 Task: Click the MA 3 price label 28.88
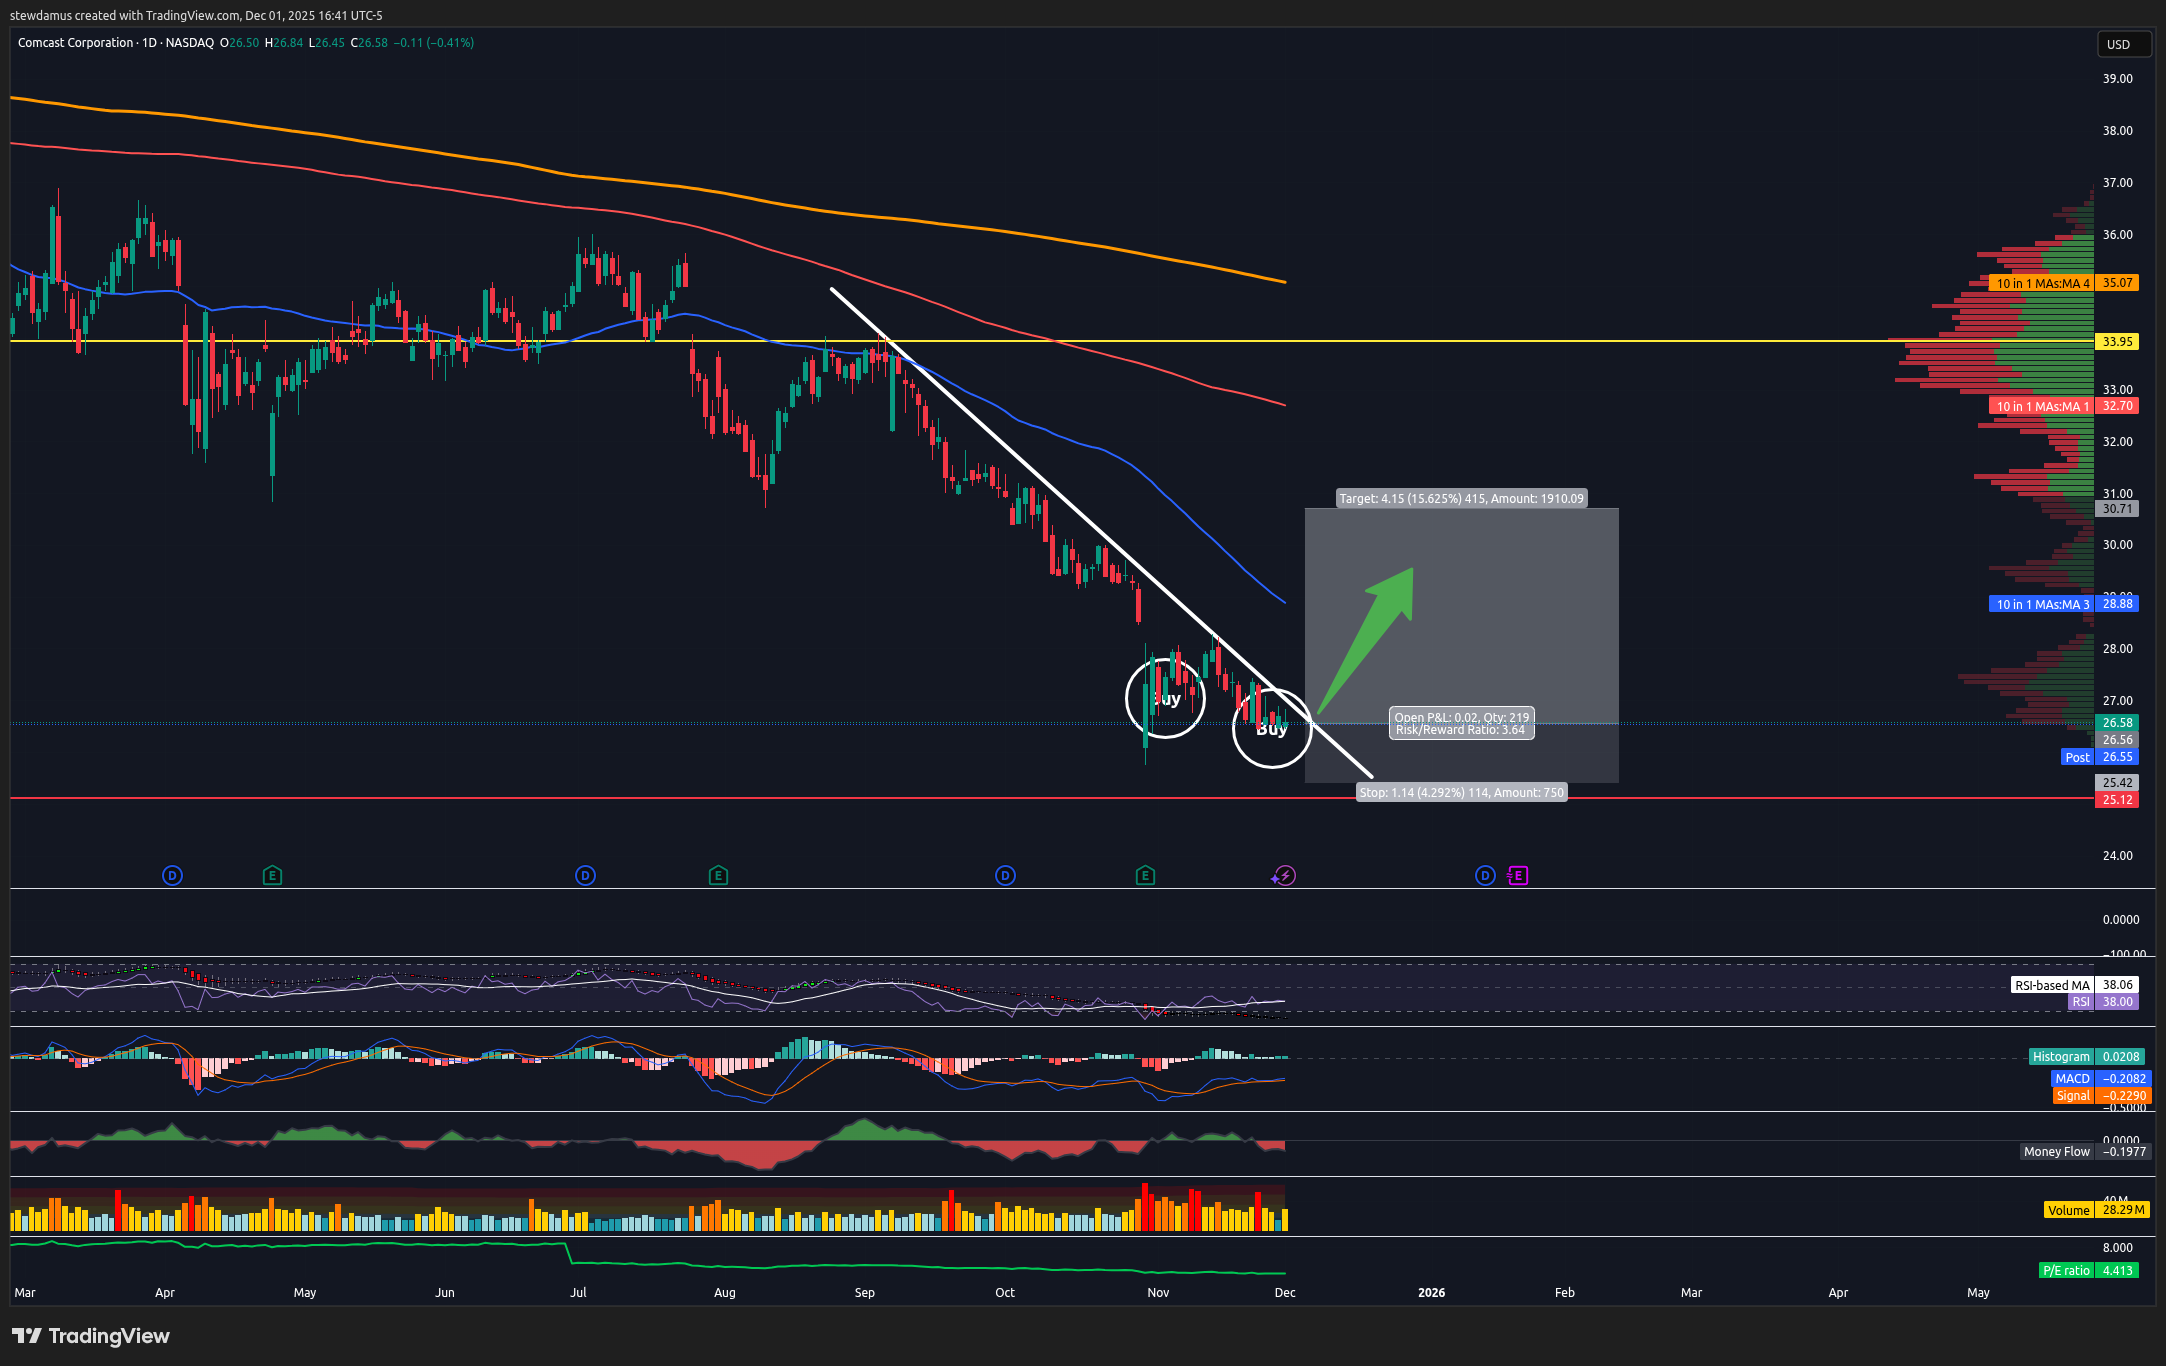(2117, 604)
